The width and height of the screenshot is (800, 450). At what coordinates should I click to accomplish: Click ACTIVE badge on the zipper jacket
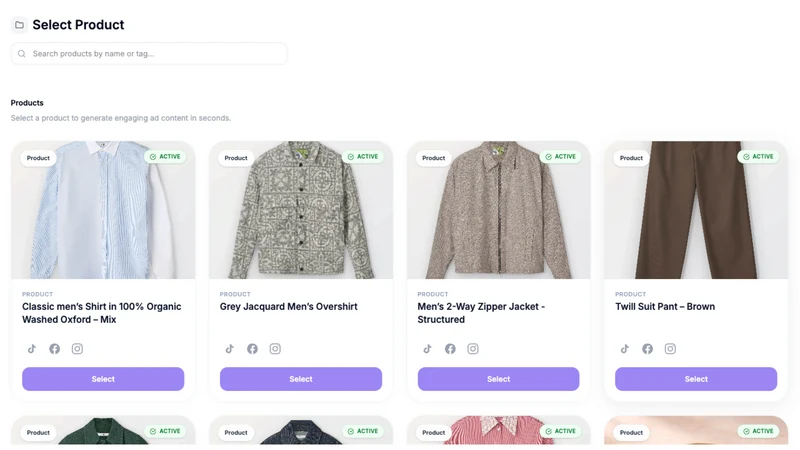point(560,157)
